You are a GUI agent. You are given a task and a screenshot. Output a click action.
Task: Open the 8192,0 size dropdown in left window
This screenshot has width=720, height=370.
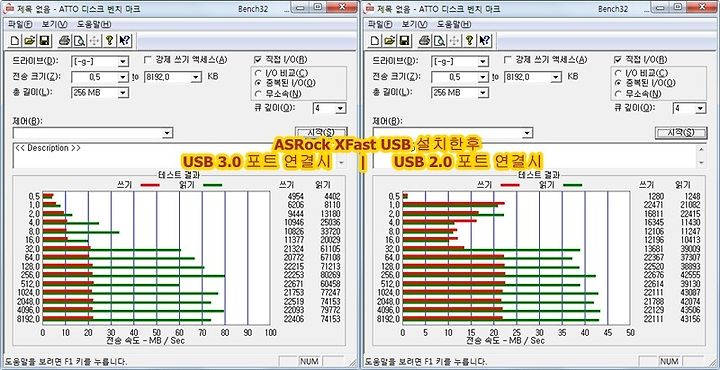click(x=196, y=77)
